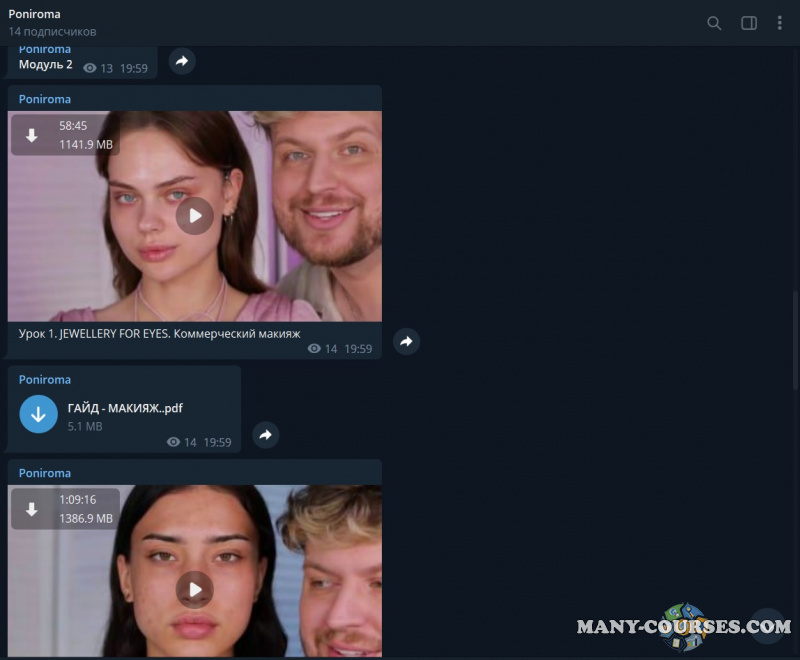This screenshot has height=660, width=800.
Task: Open the search in the Poniroma channel
Action: coord(714,22)
